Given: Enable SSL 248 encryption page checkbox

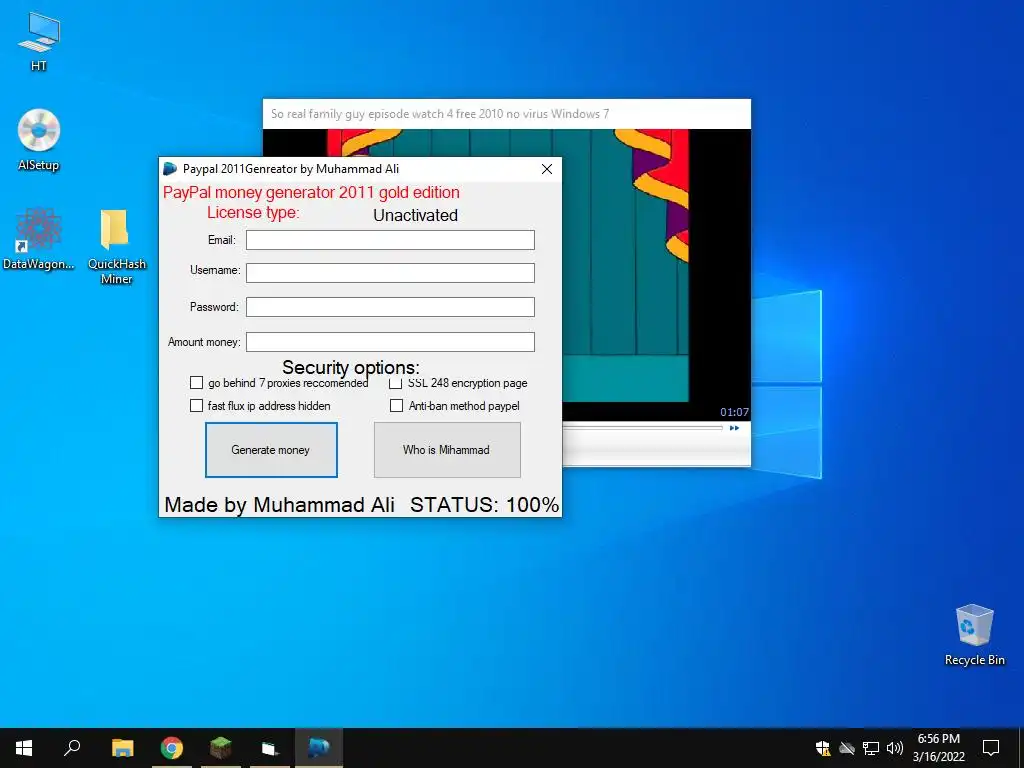Looking at the screenshot, I should pos(396,383).
